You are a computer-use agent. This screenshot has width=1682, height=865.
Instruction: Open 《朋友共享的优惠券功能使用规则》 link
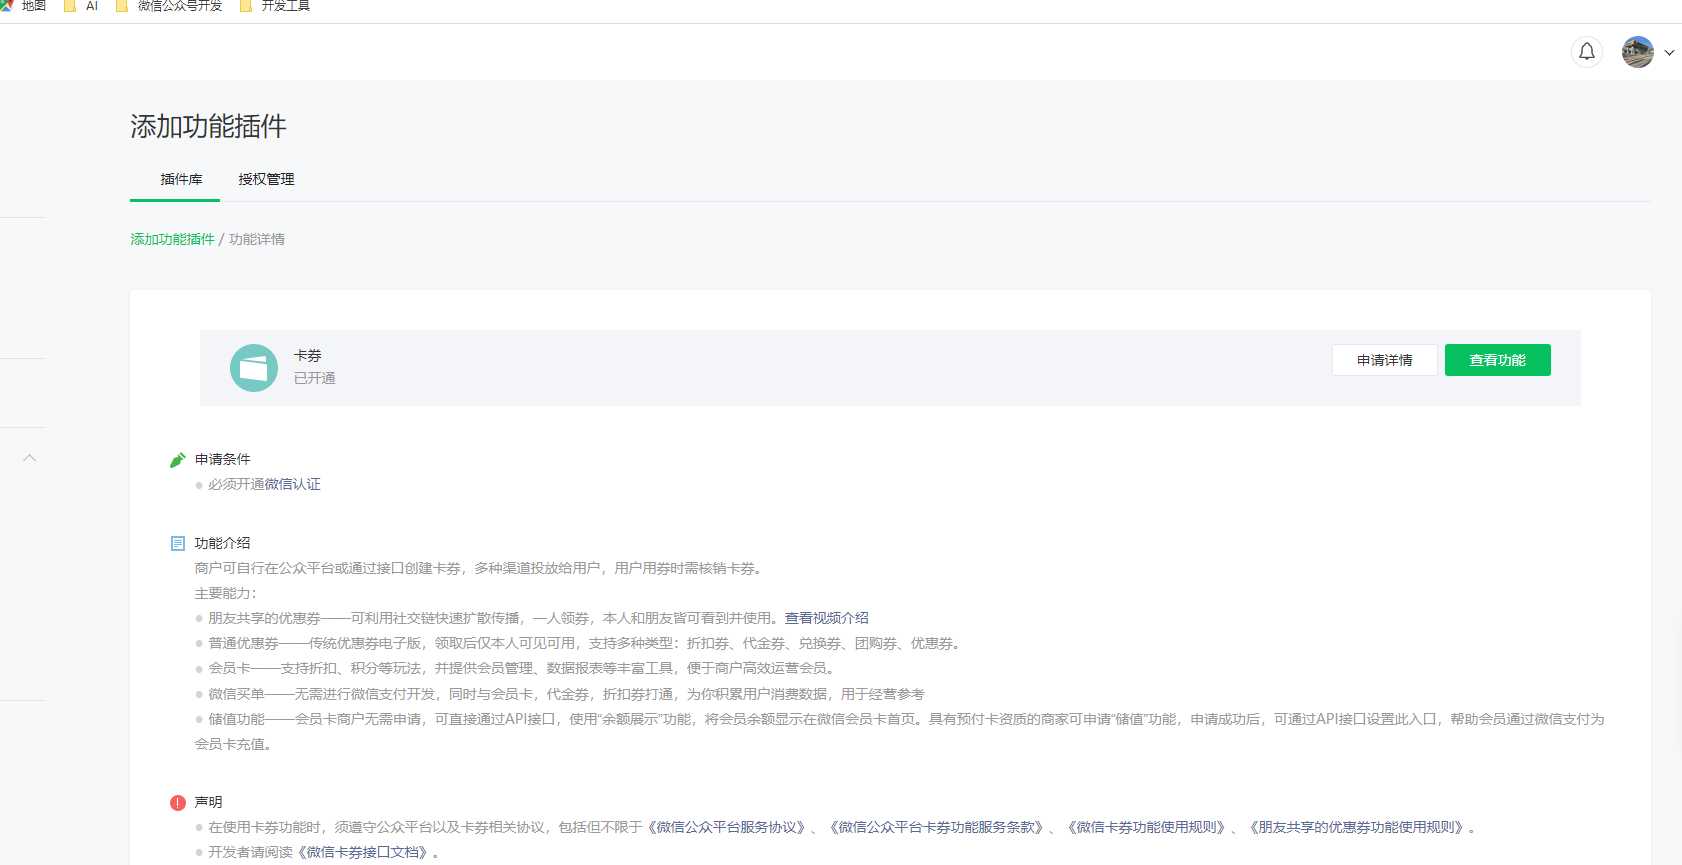[x=1358, y=827]
